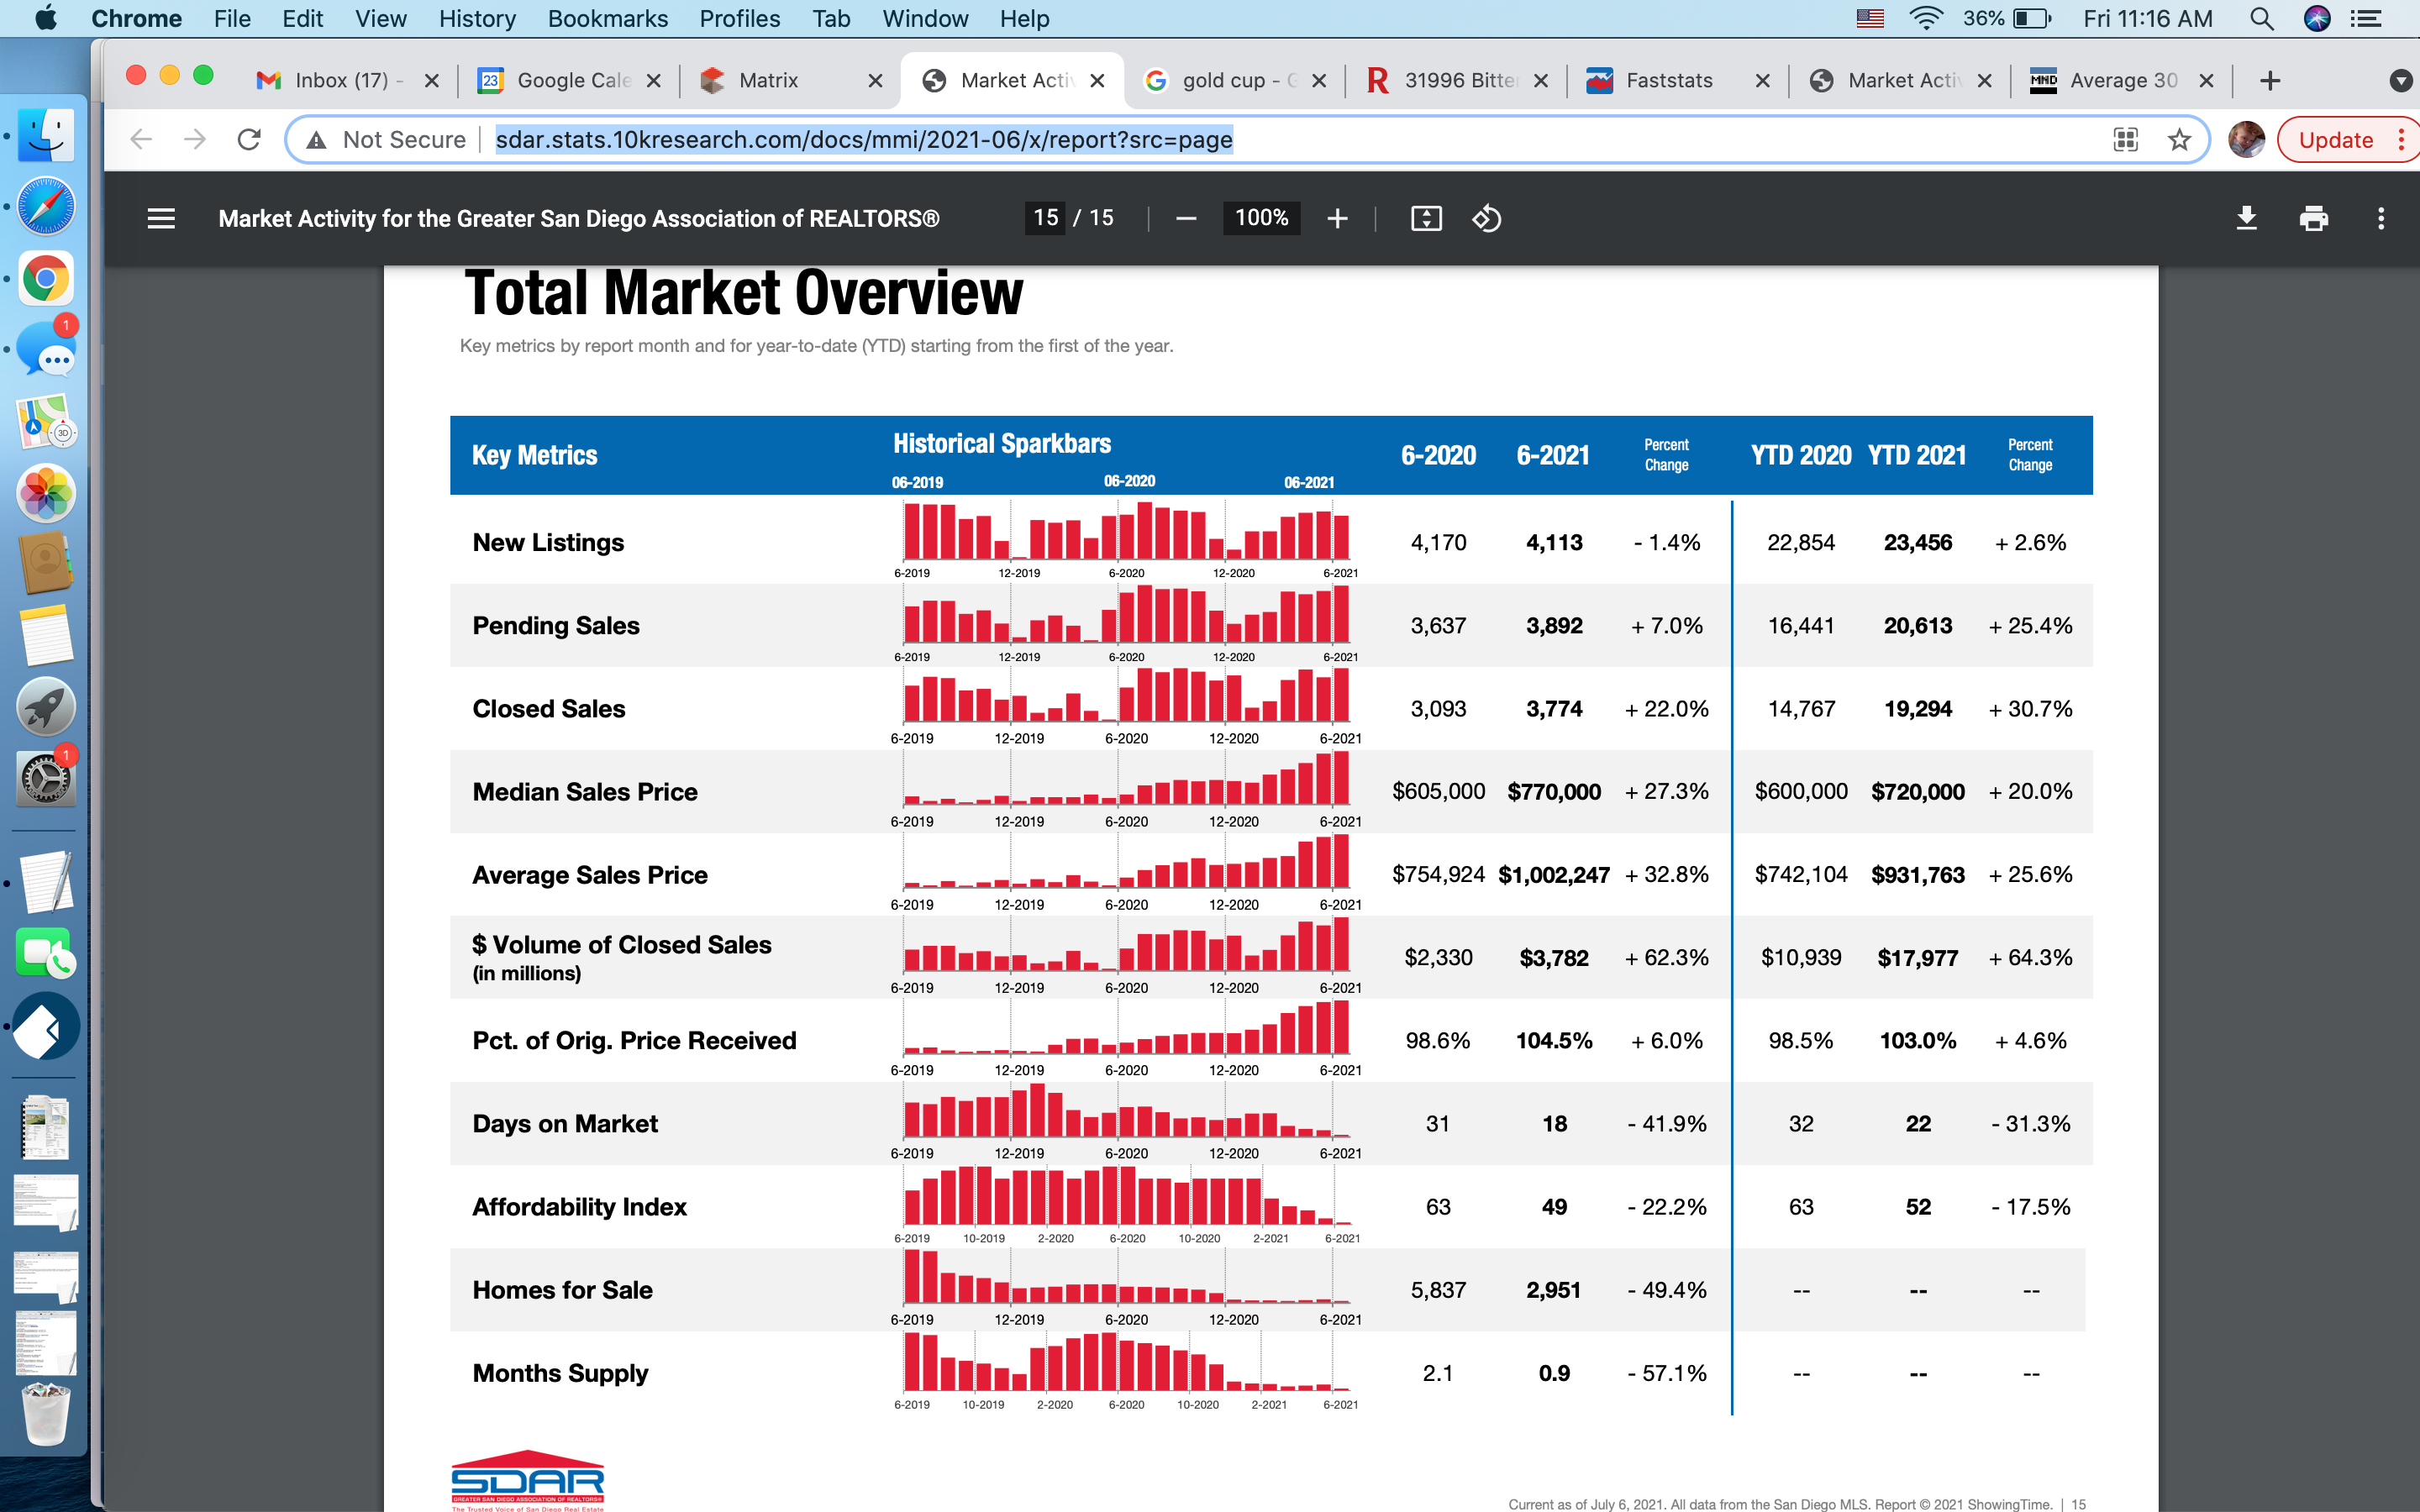Open the PDF sidebar menu icon
Image resolution: width=2420 pixels, height=1512 pixels.
161,218
